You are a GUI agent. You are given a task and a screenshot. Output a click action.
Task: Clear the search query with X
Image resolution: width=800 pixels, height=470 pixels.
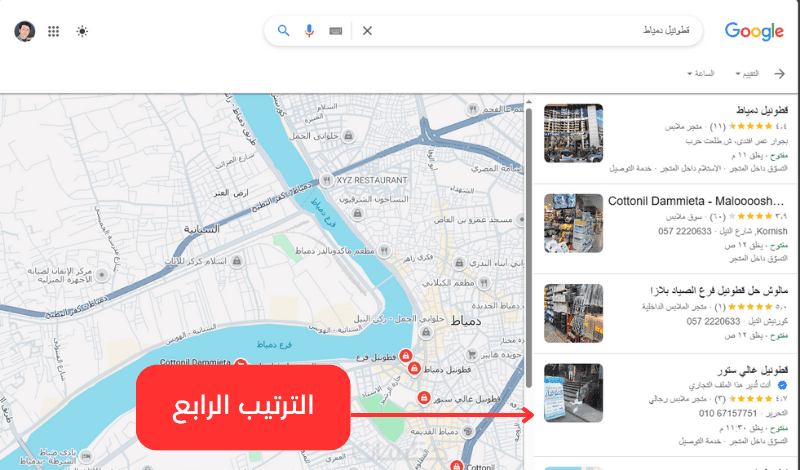[367, 31]
